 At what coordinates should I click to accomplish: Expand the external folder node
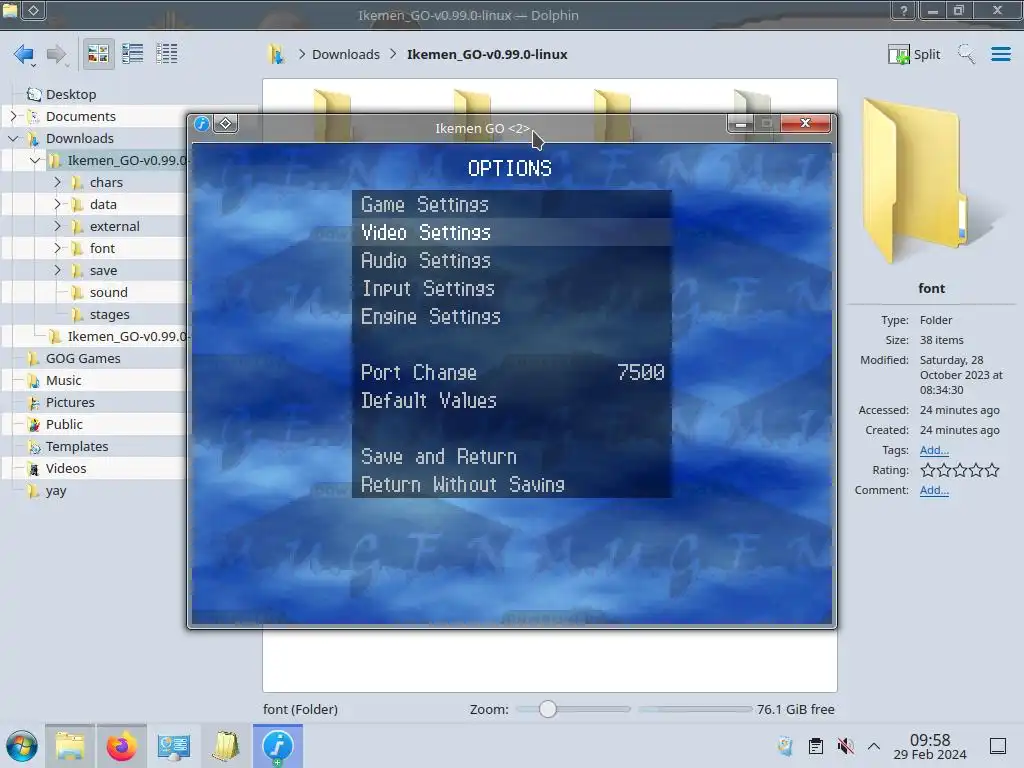(x=57, y=226)
